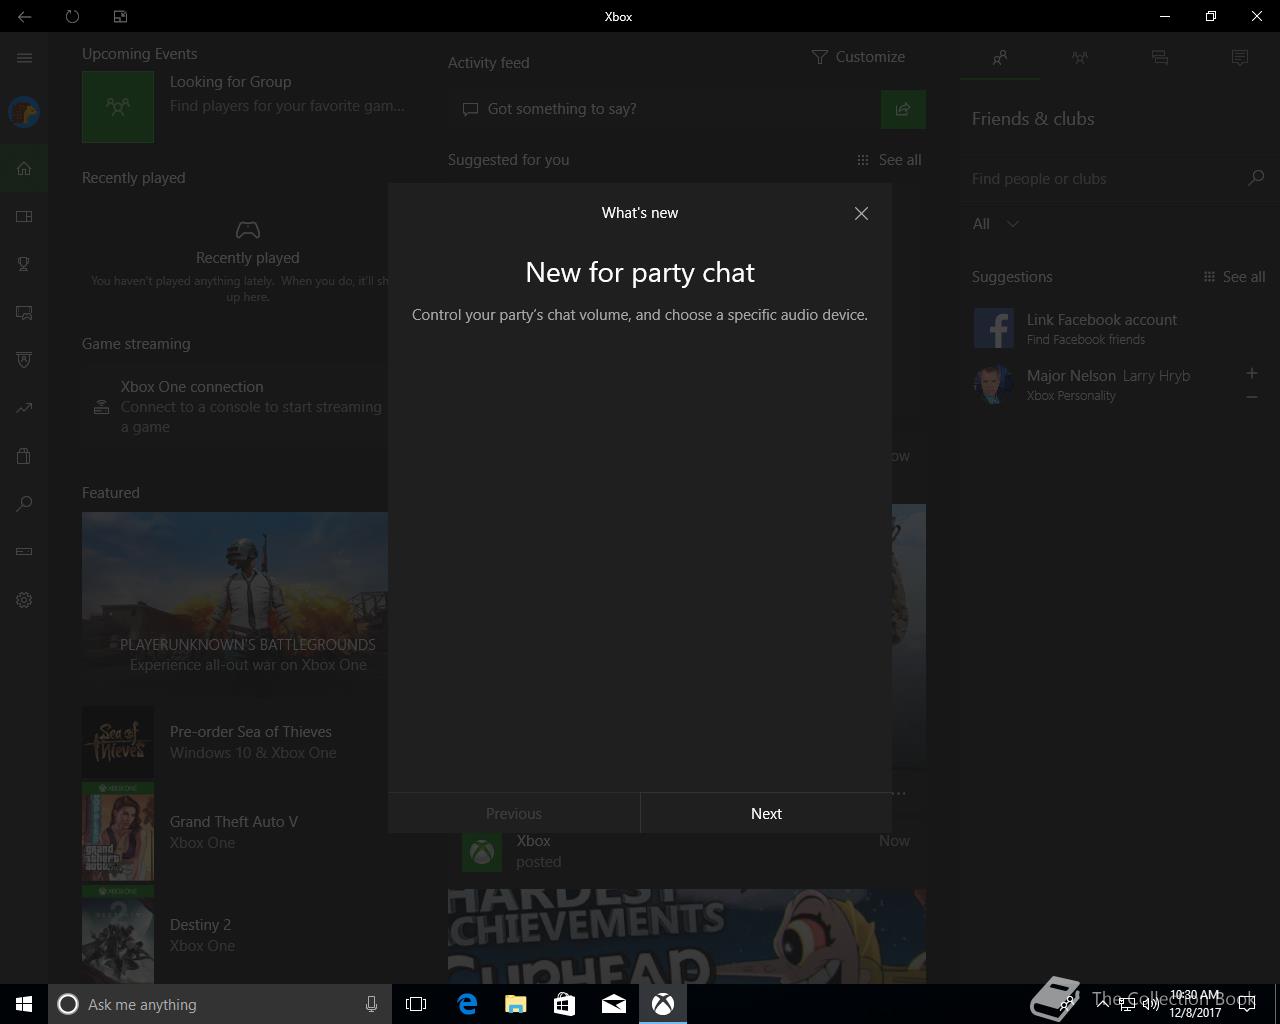The height and width of the screenshot is (1024, 1280).
Task: Open Connection console icon in sidebar
Action: [x=24, y=551]
